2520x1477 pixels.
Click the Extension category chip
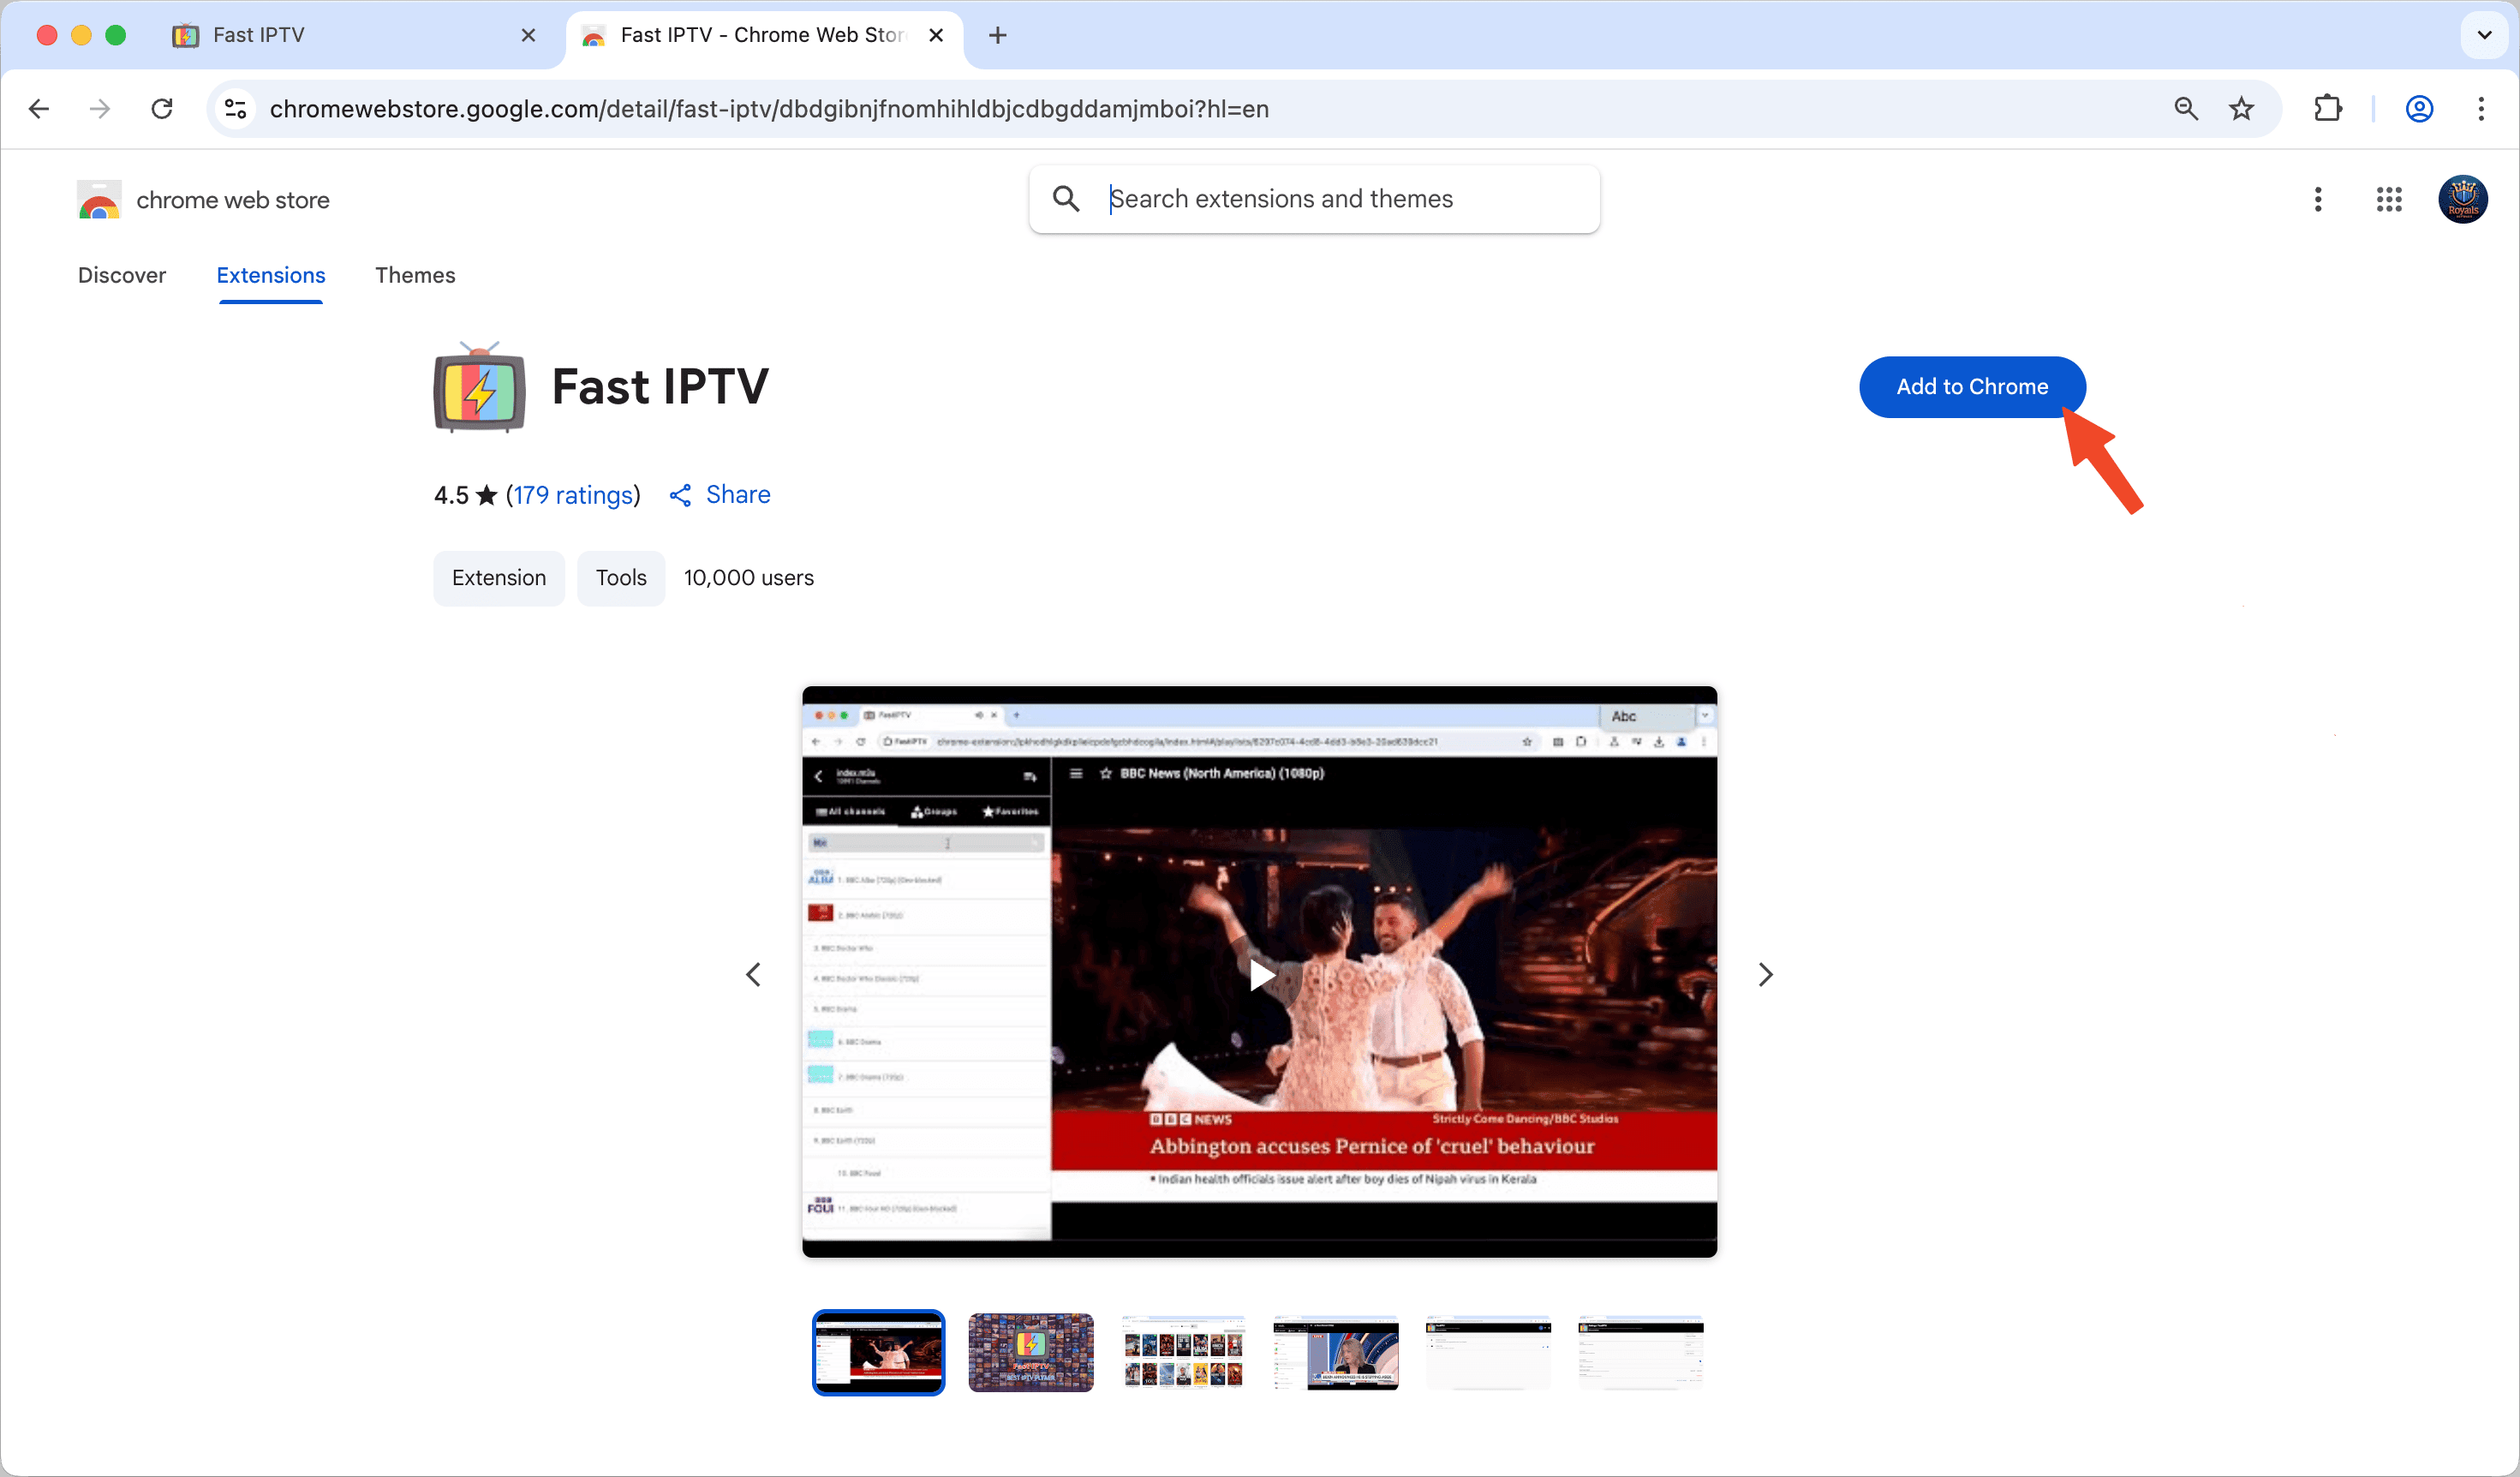pos(499,578)
